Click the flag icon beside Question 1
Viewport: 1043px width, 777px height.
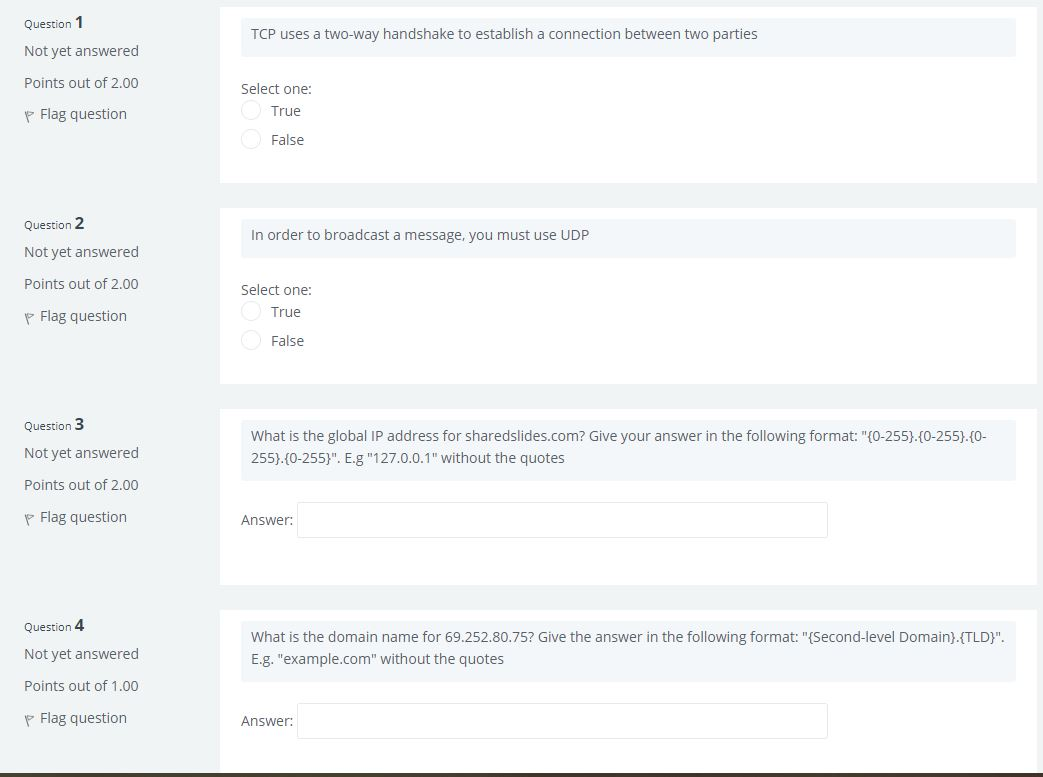[x=30, y=114]
